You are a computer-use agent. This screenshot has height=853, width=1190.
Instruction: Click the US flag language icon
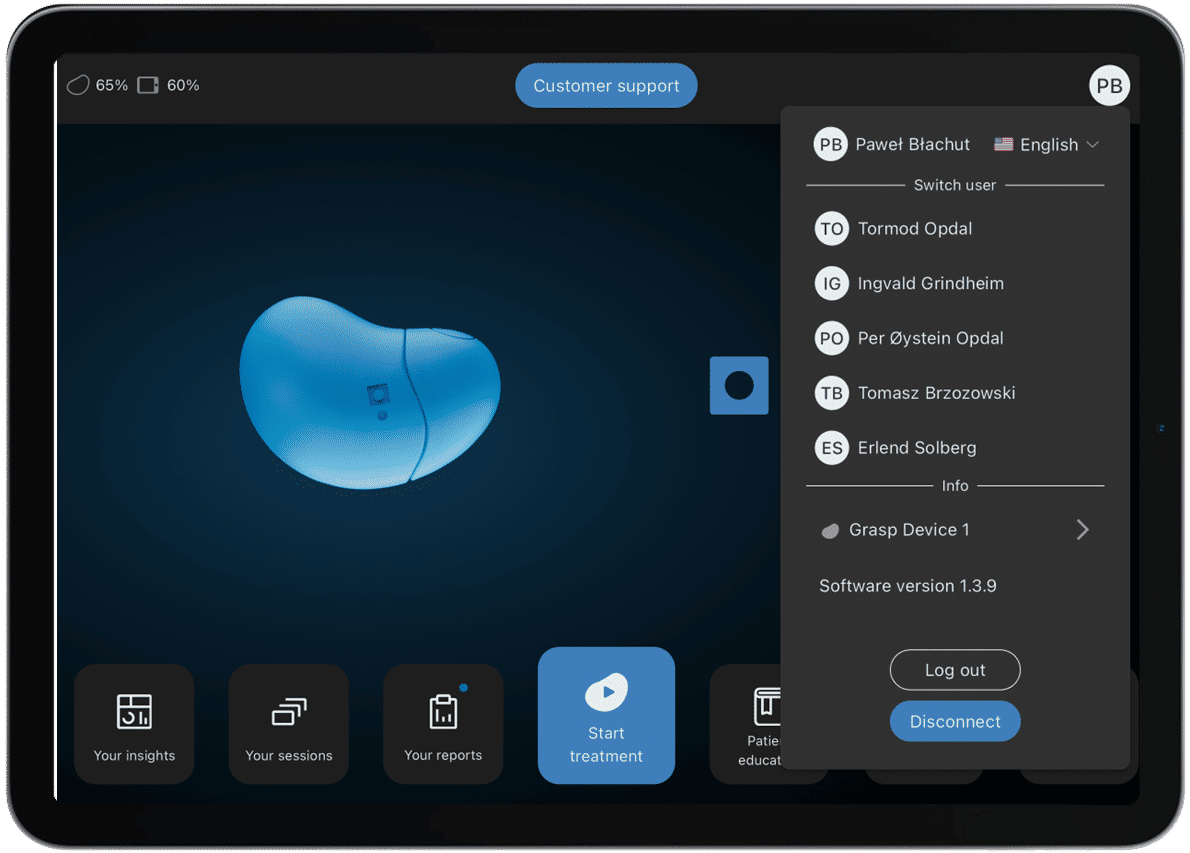coord(1003,144)
